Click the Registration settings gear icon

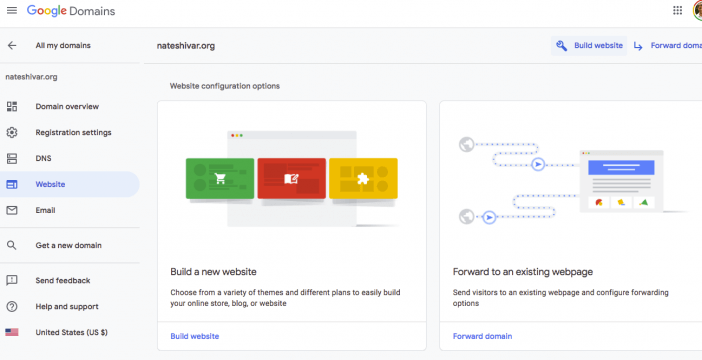[x=12, y=133]
